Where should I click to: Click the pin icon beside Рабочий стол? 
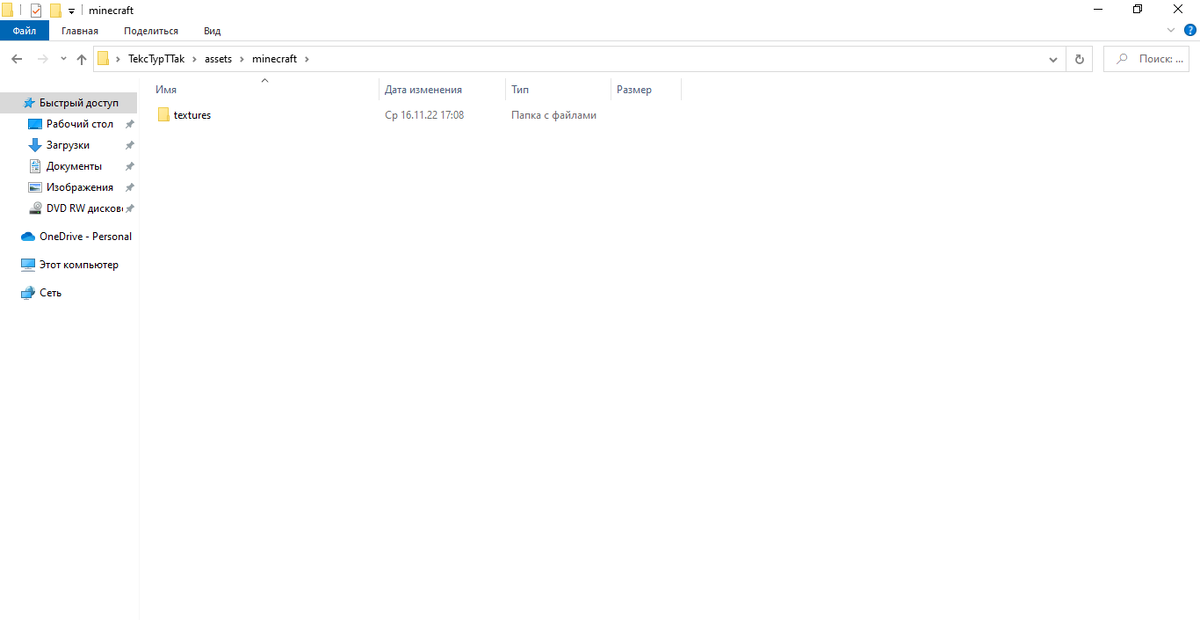(x=129, y=124)
